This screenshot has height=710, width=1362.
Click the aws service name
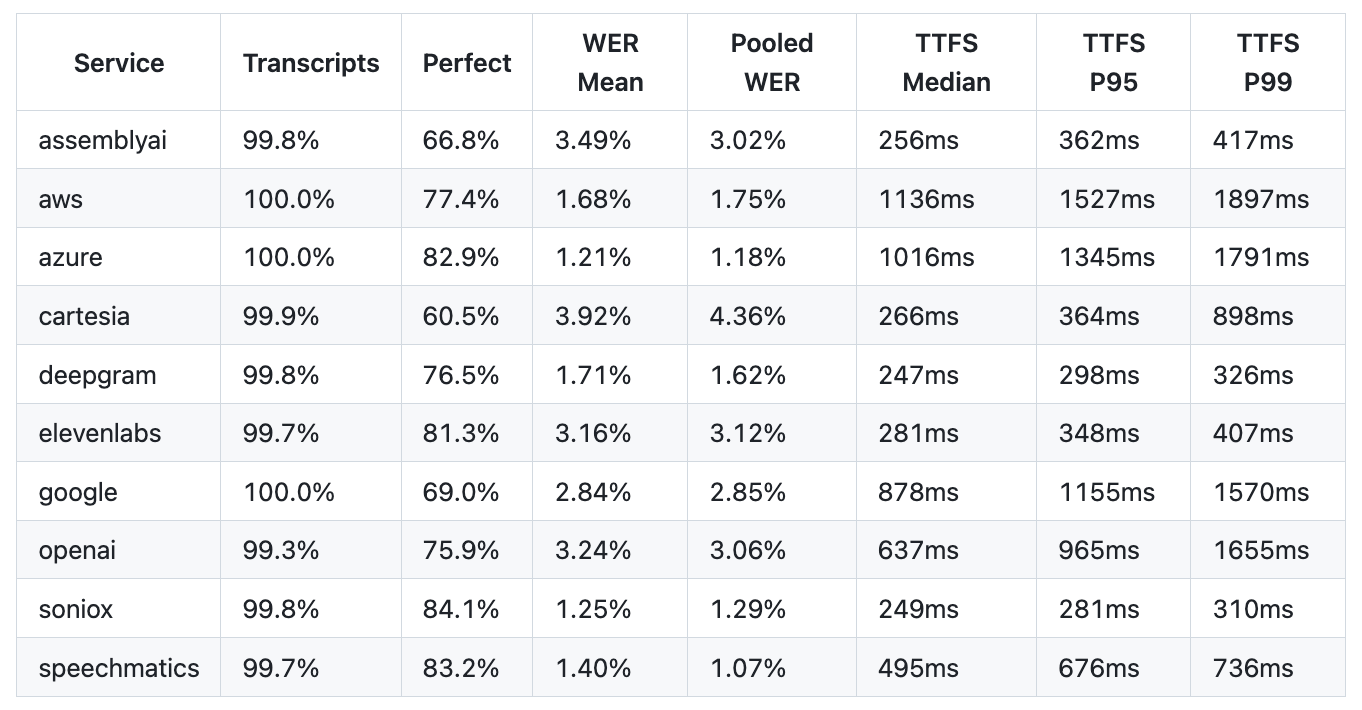[61, 199]
